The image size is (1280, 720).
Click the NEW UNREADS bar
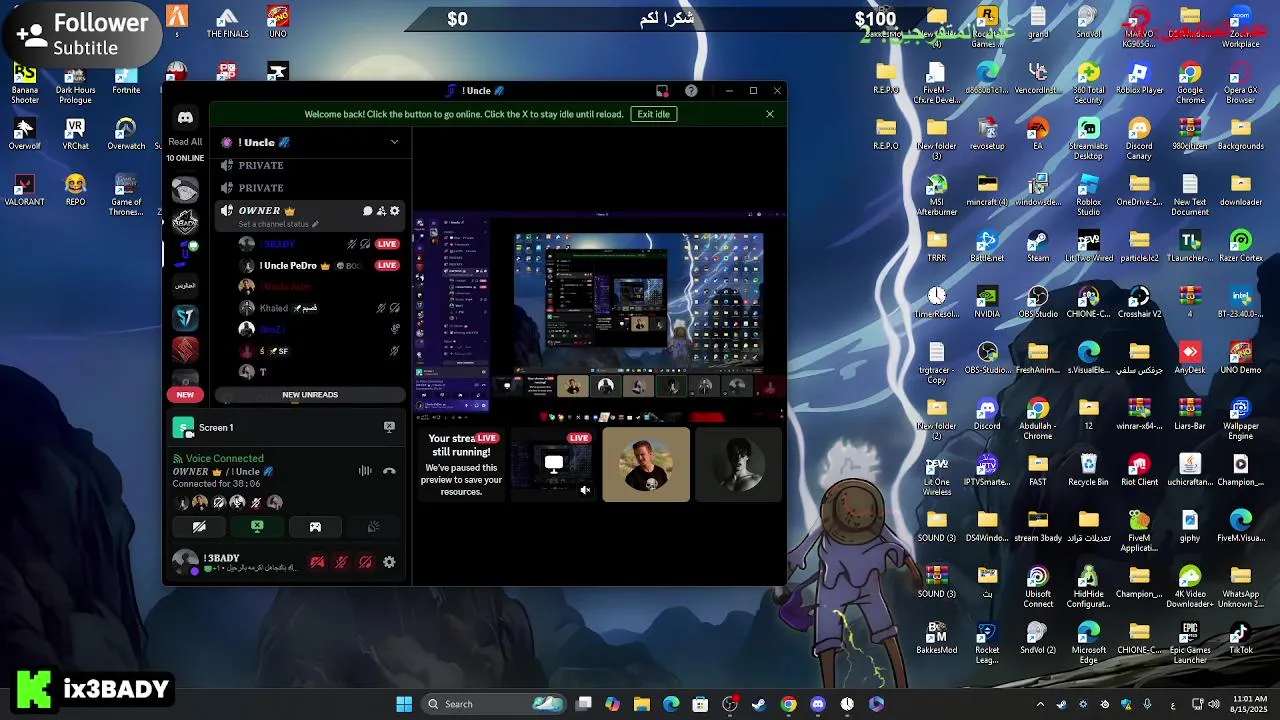pos(310,394)
